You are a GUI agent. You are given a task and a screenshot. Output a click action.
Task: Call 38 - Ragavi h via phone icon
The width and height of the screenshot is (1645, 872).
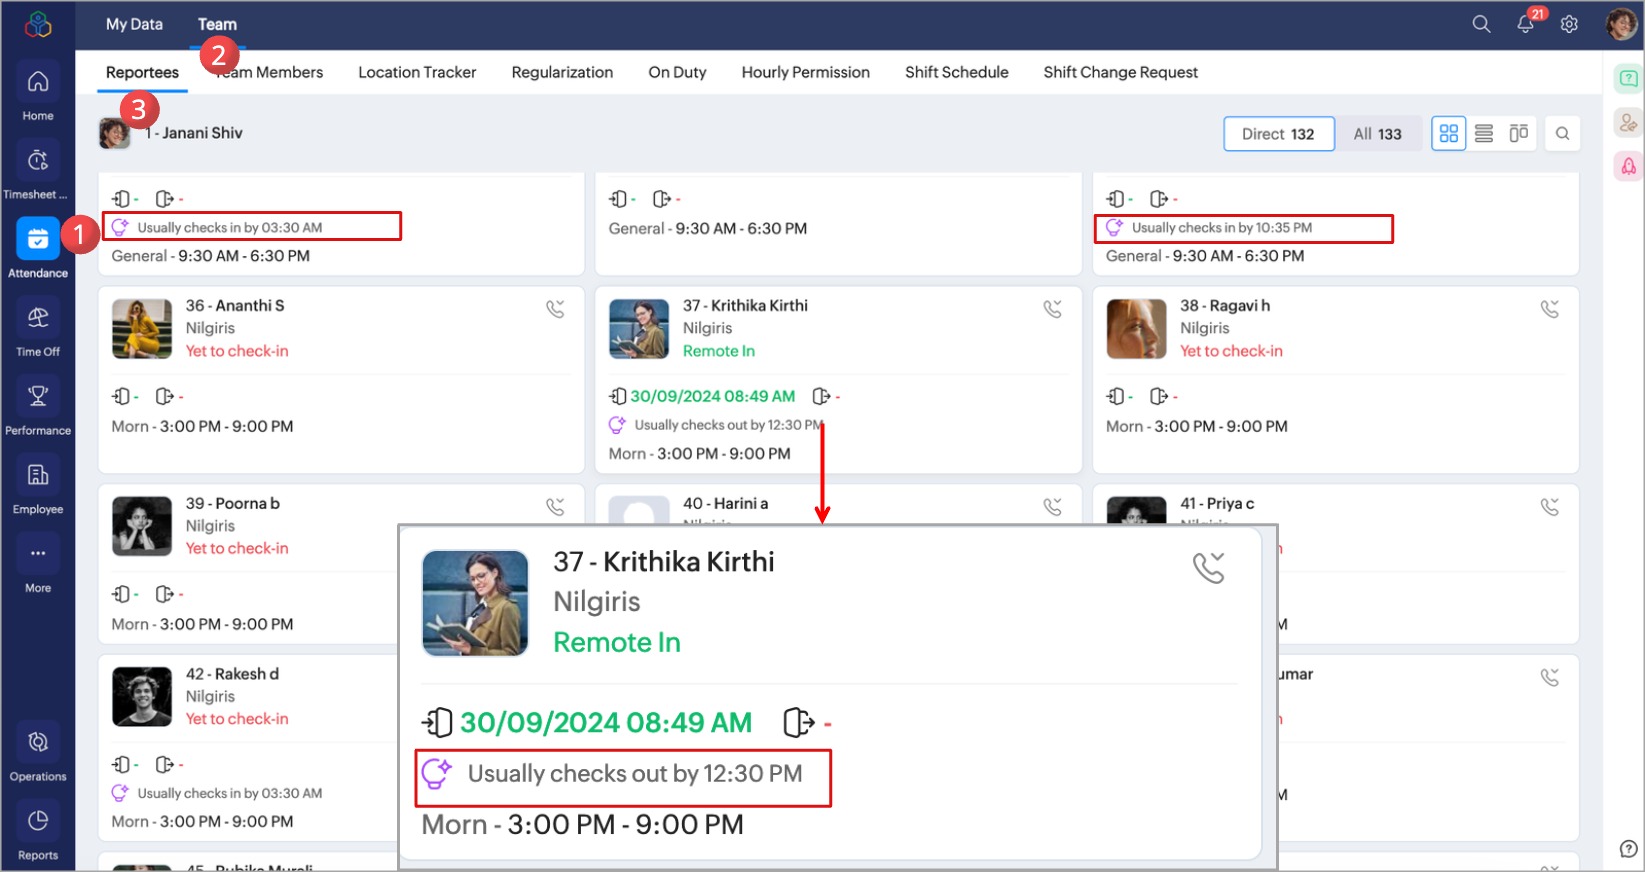tap(1550, 309)
